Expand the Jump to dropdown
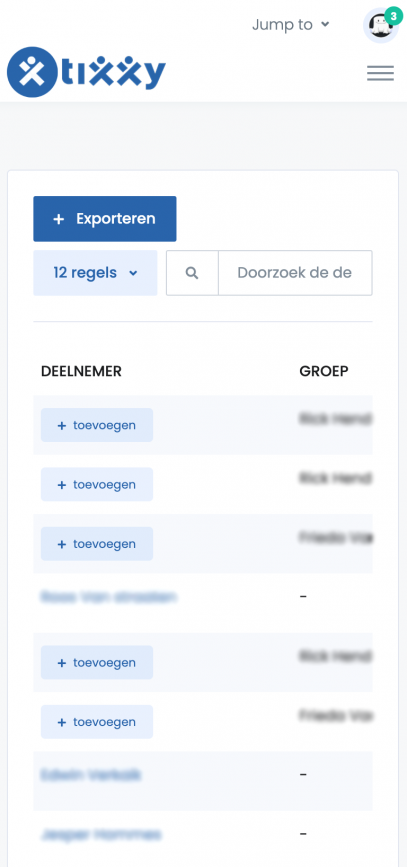 (291, 25)
